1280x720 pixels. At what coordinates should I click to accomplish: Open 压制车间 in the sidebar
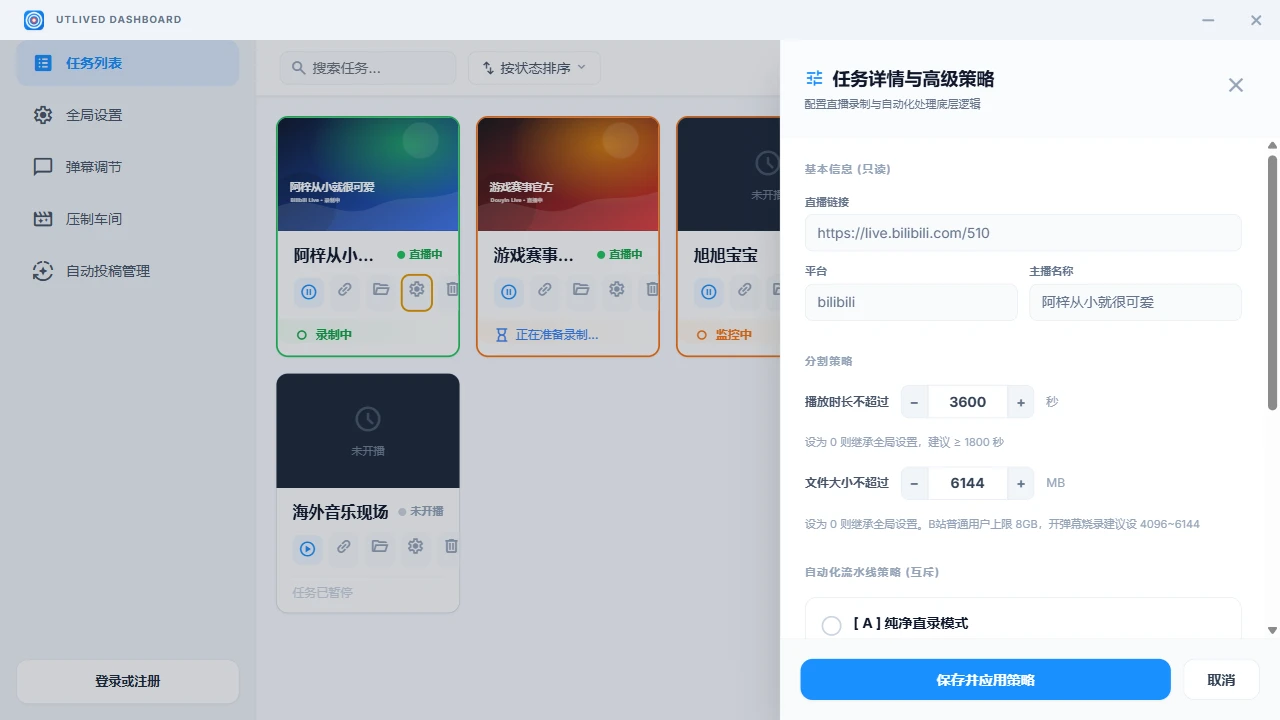(x=128, y=219)
